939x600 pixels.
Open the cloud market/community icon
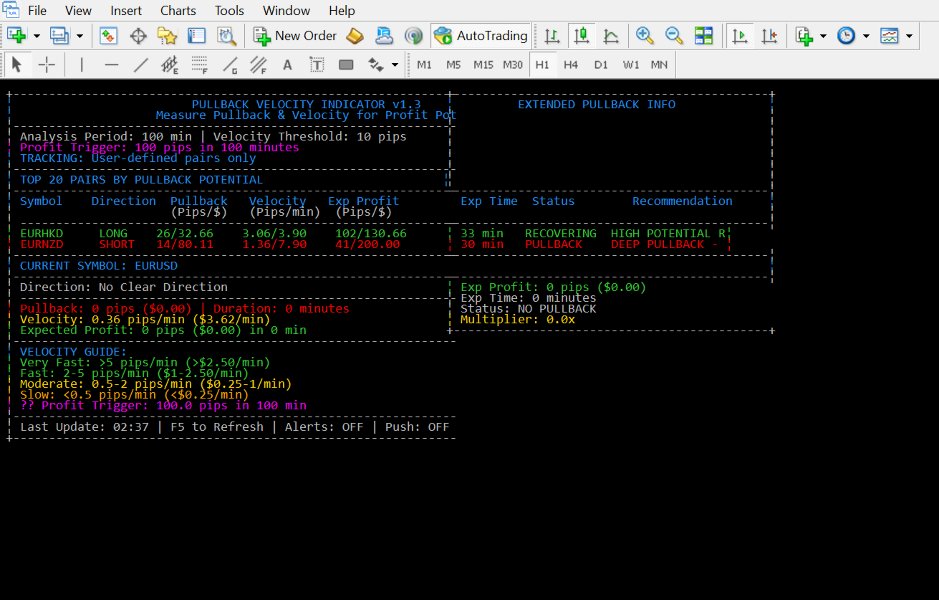384,36
